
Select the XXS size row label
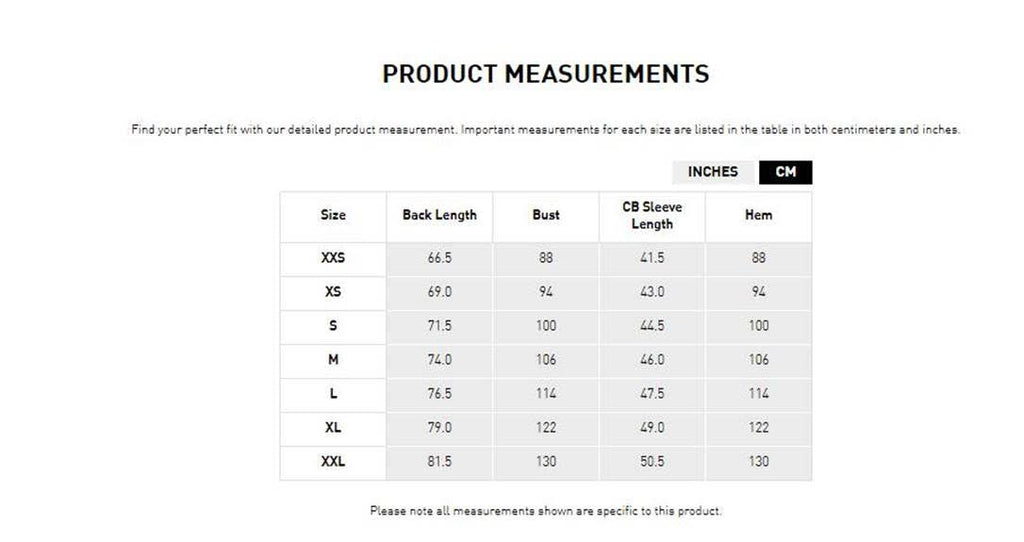[333, 258]
